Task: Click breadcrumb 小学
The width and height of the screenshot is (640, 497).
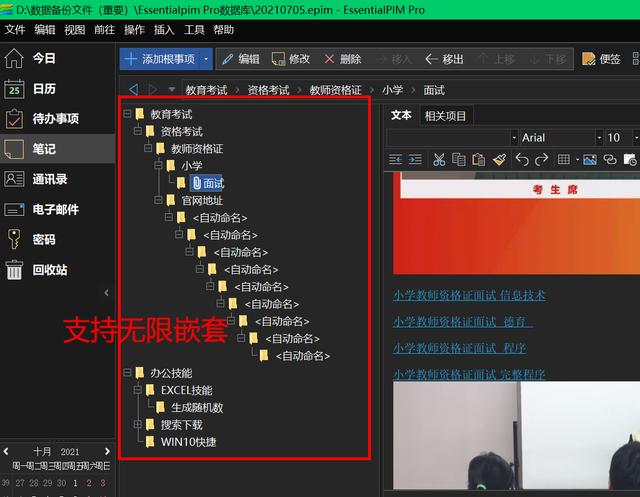Action: point(393,90)
